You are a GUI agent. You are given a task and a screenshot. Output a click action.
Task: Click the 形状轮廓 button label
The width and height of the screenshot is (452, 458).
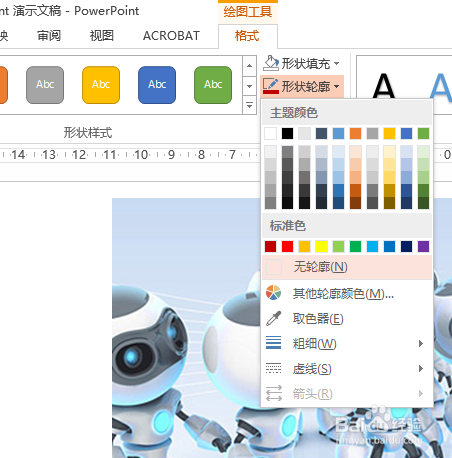[x=306, y=87]
